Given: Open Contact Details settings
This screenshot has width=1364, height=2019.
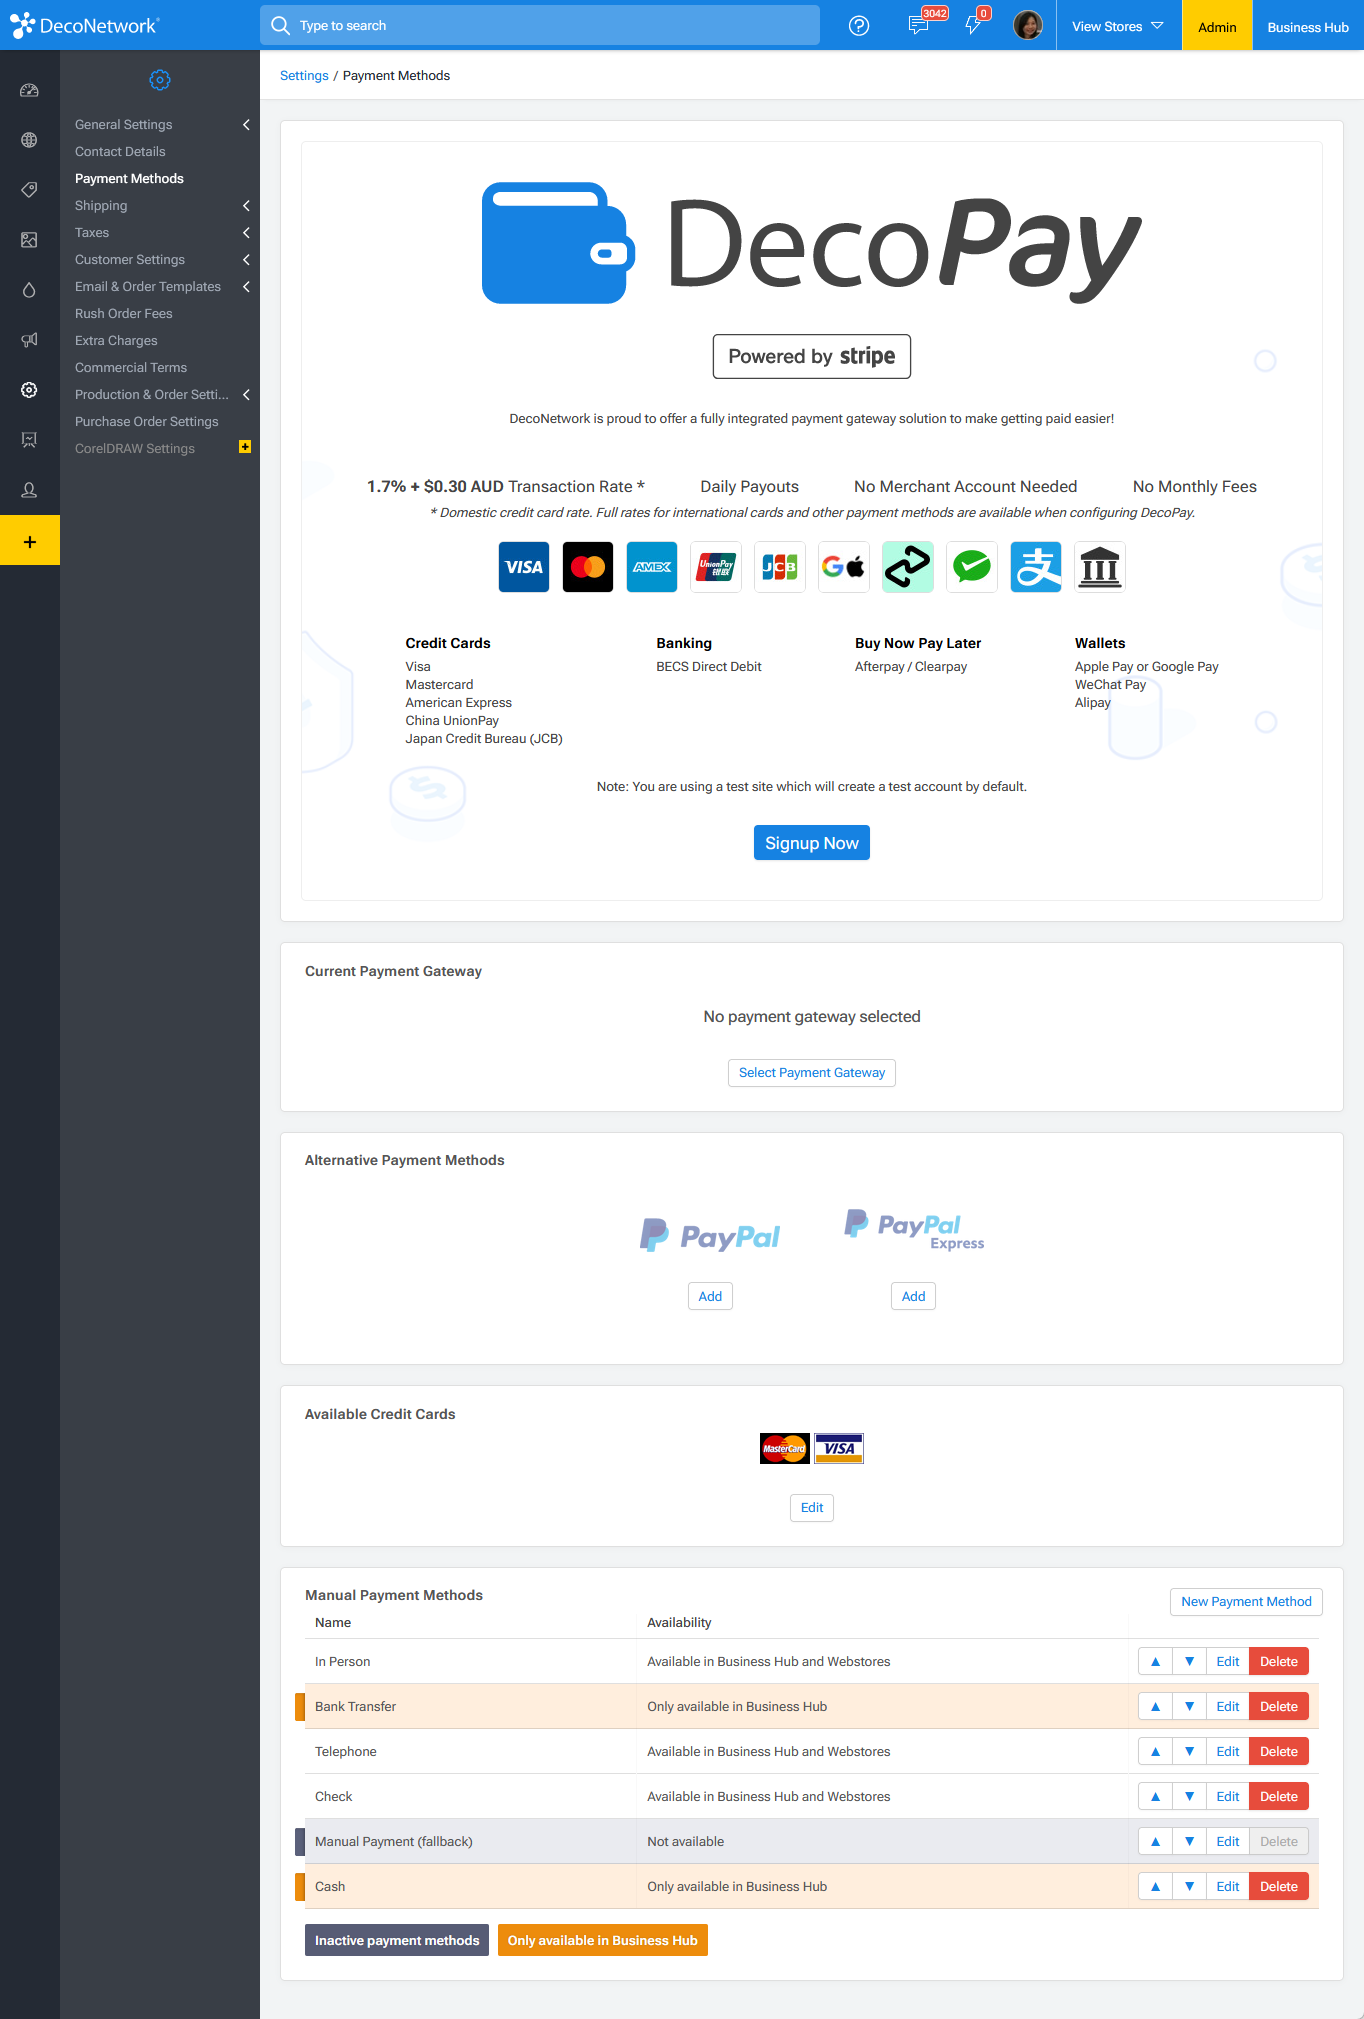Looking at the screenshot, I should coord(120,151).
